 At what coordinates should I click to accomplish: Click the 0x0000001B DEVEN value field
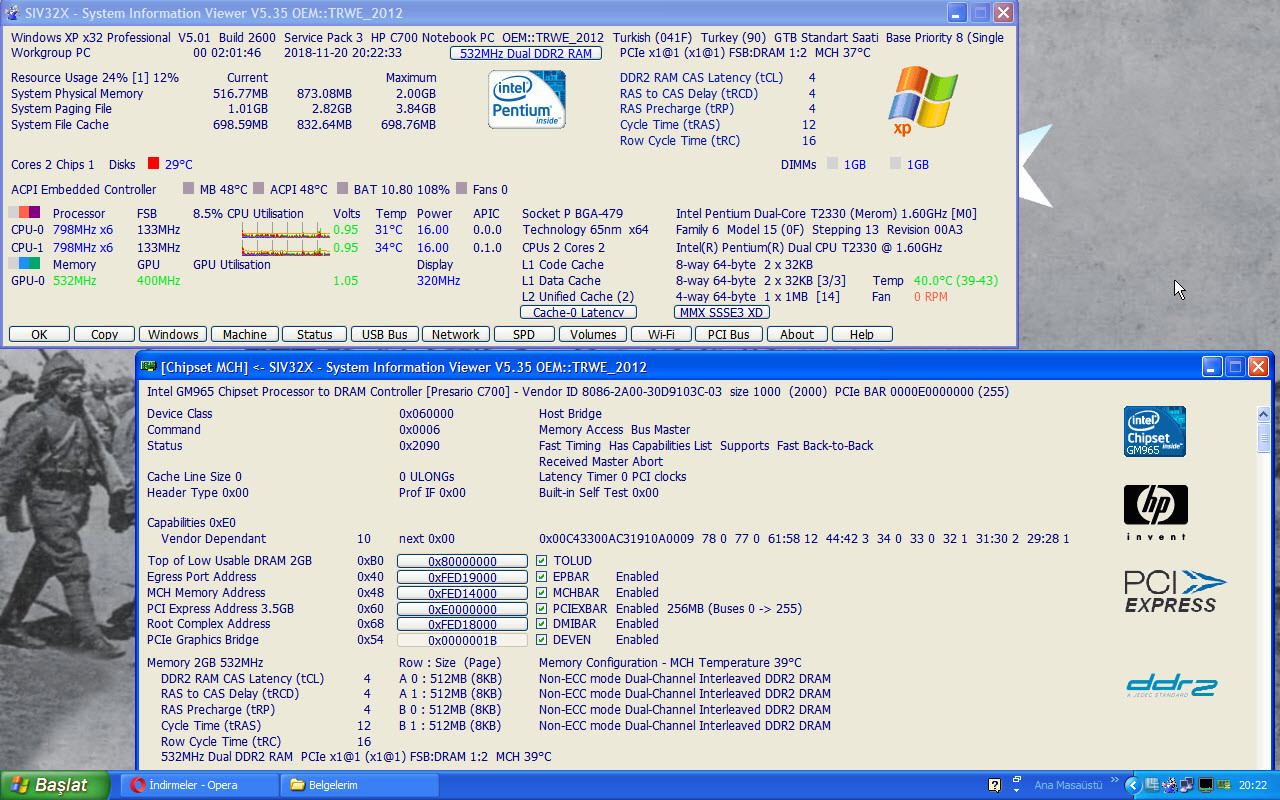pyautogui.click(x=462, y=641)
